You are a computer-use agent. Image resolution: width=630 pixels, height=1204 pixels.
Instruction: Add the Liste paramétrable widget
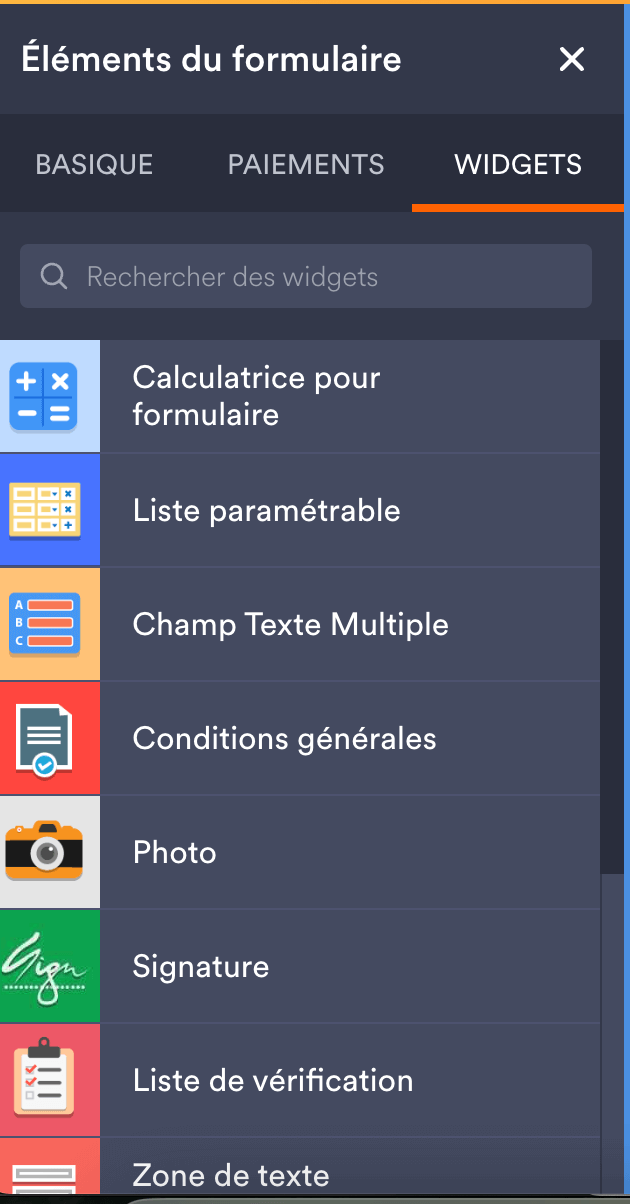pos(266,511)
